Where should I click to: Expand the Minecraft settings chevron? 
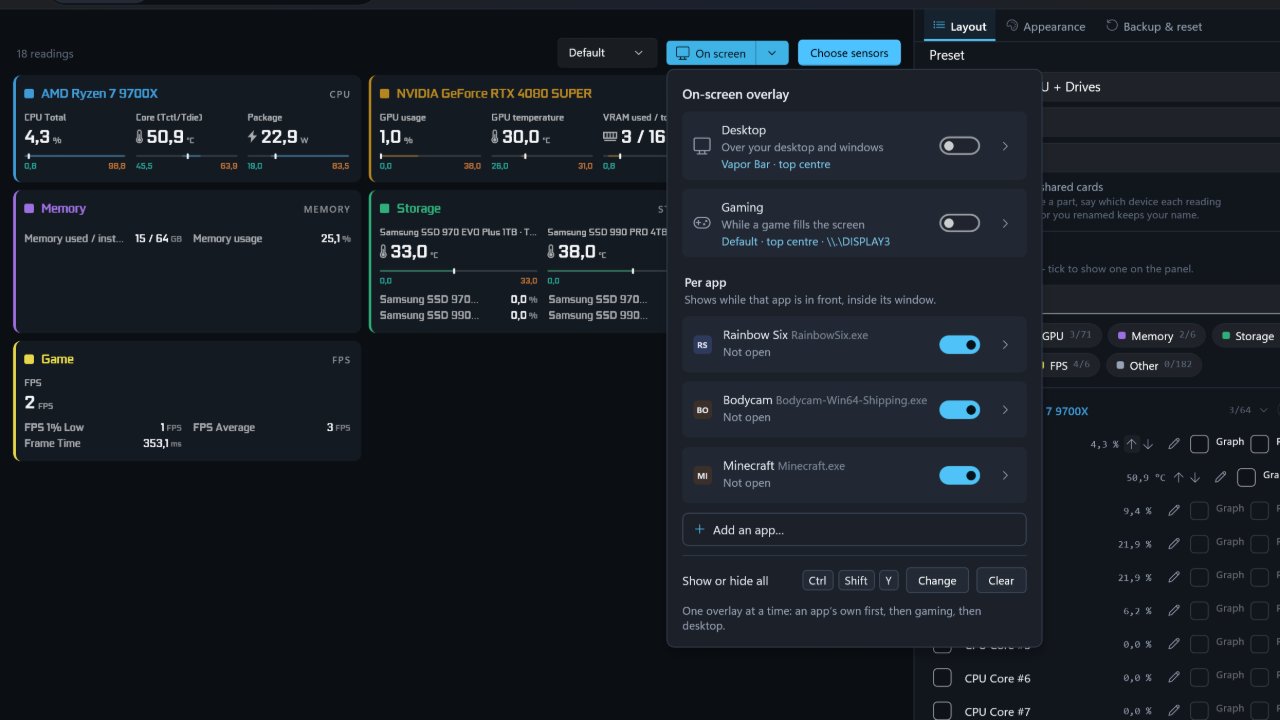point(1005,475)
